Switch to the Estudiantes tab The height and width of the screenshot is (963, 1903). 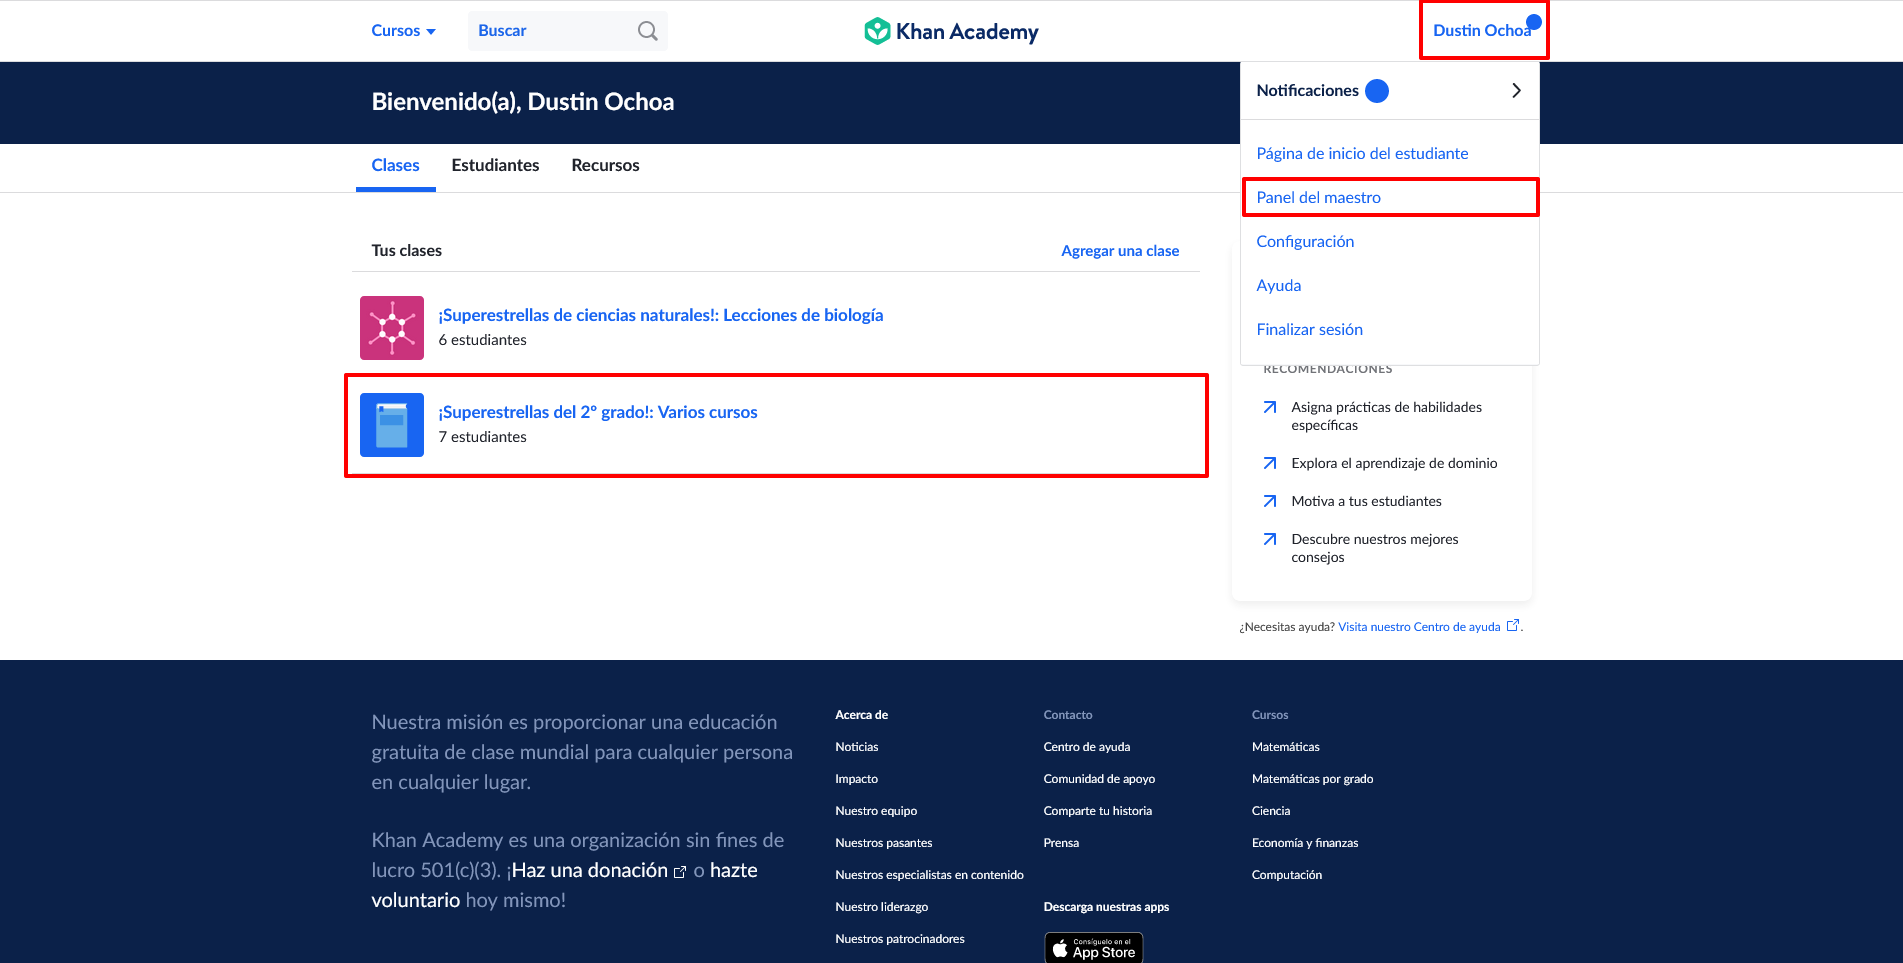[495, 165]
